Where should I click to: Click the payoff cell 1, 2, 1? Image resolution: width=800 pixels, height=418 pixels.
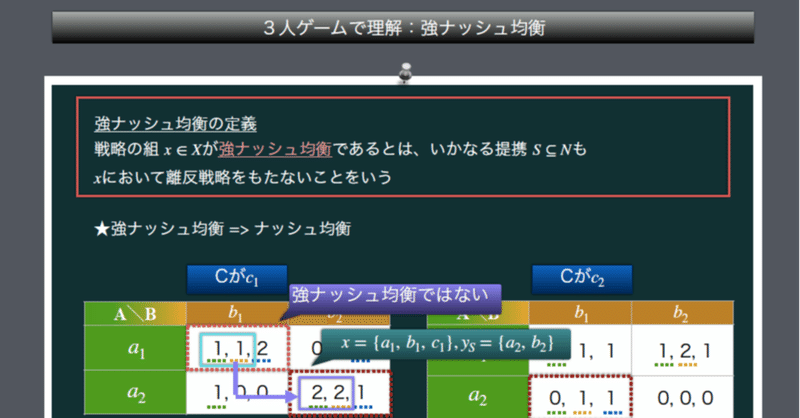click(x=683, y=351)
